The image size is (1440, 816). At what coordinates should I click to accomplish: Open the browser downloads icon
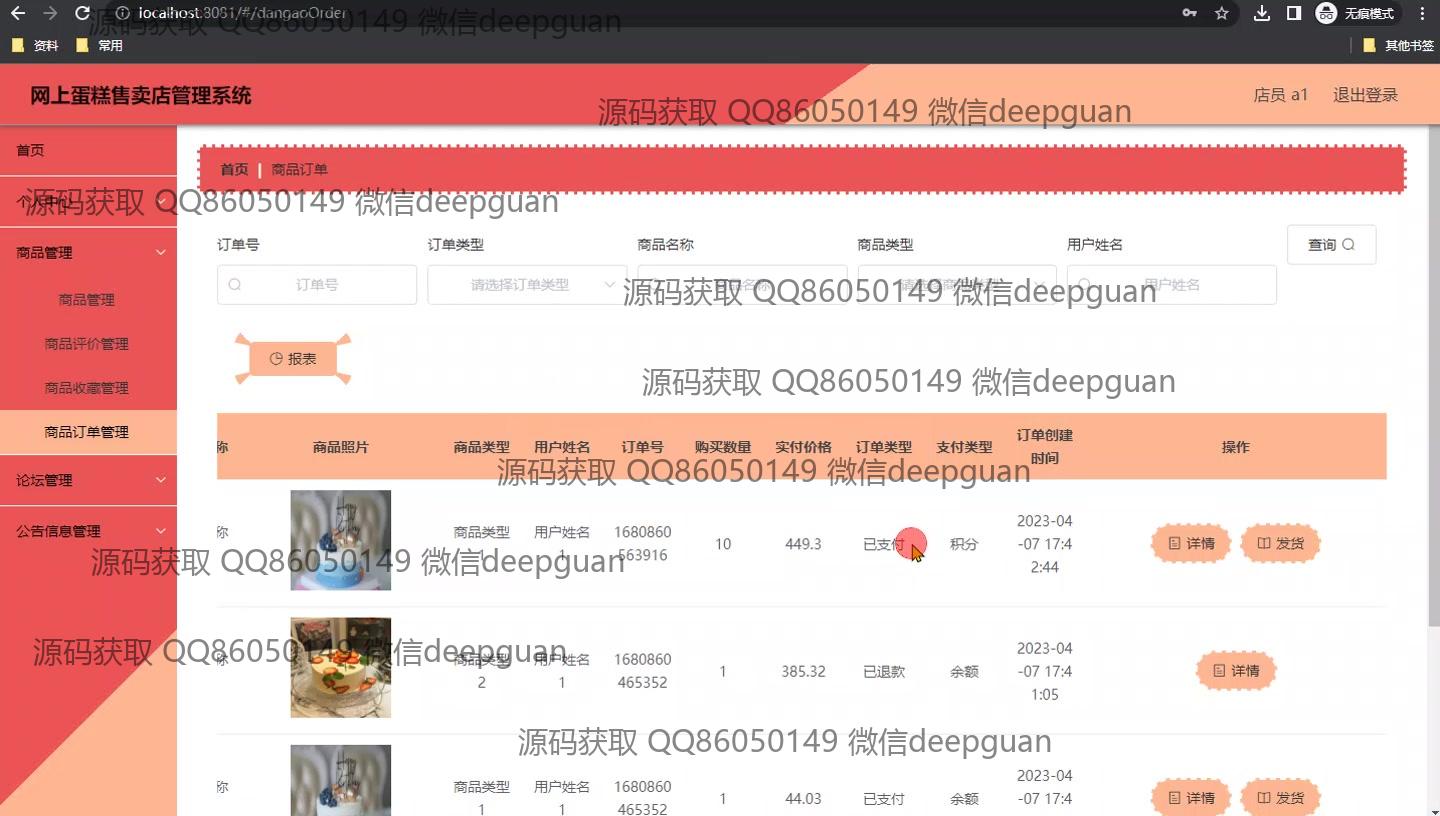(x=1262, y=13)
